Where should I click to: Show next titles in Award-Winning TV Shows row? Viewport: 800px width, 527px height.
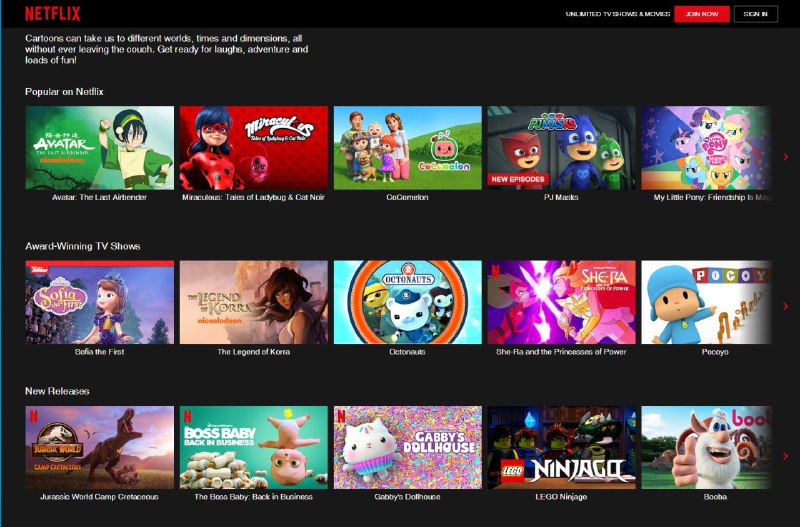coord(786,306)
